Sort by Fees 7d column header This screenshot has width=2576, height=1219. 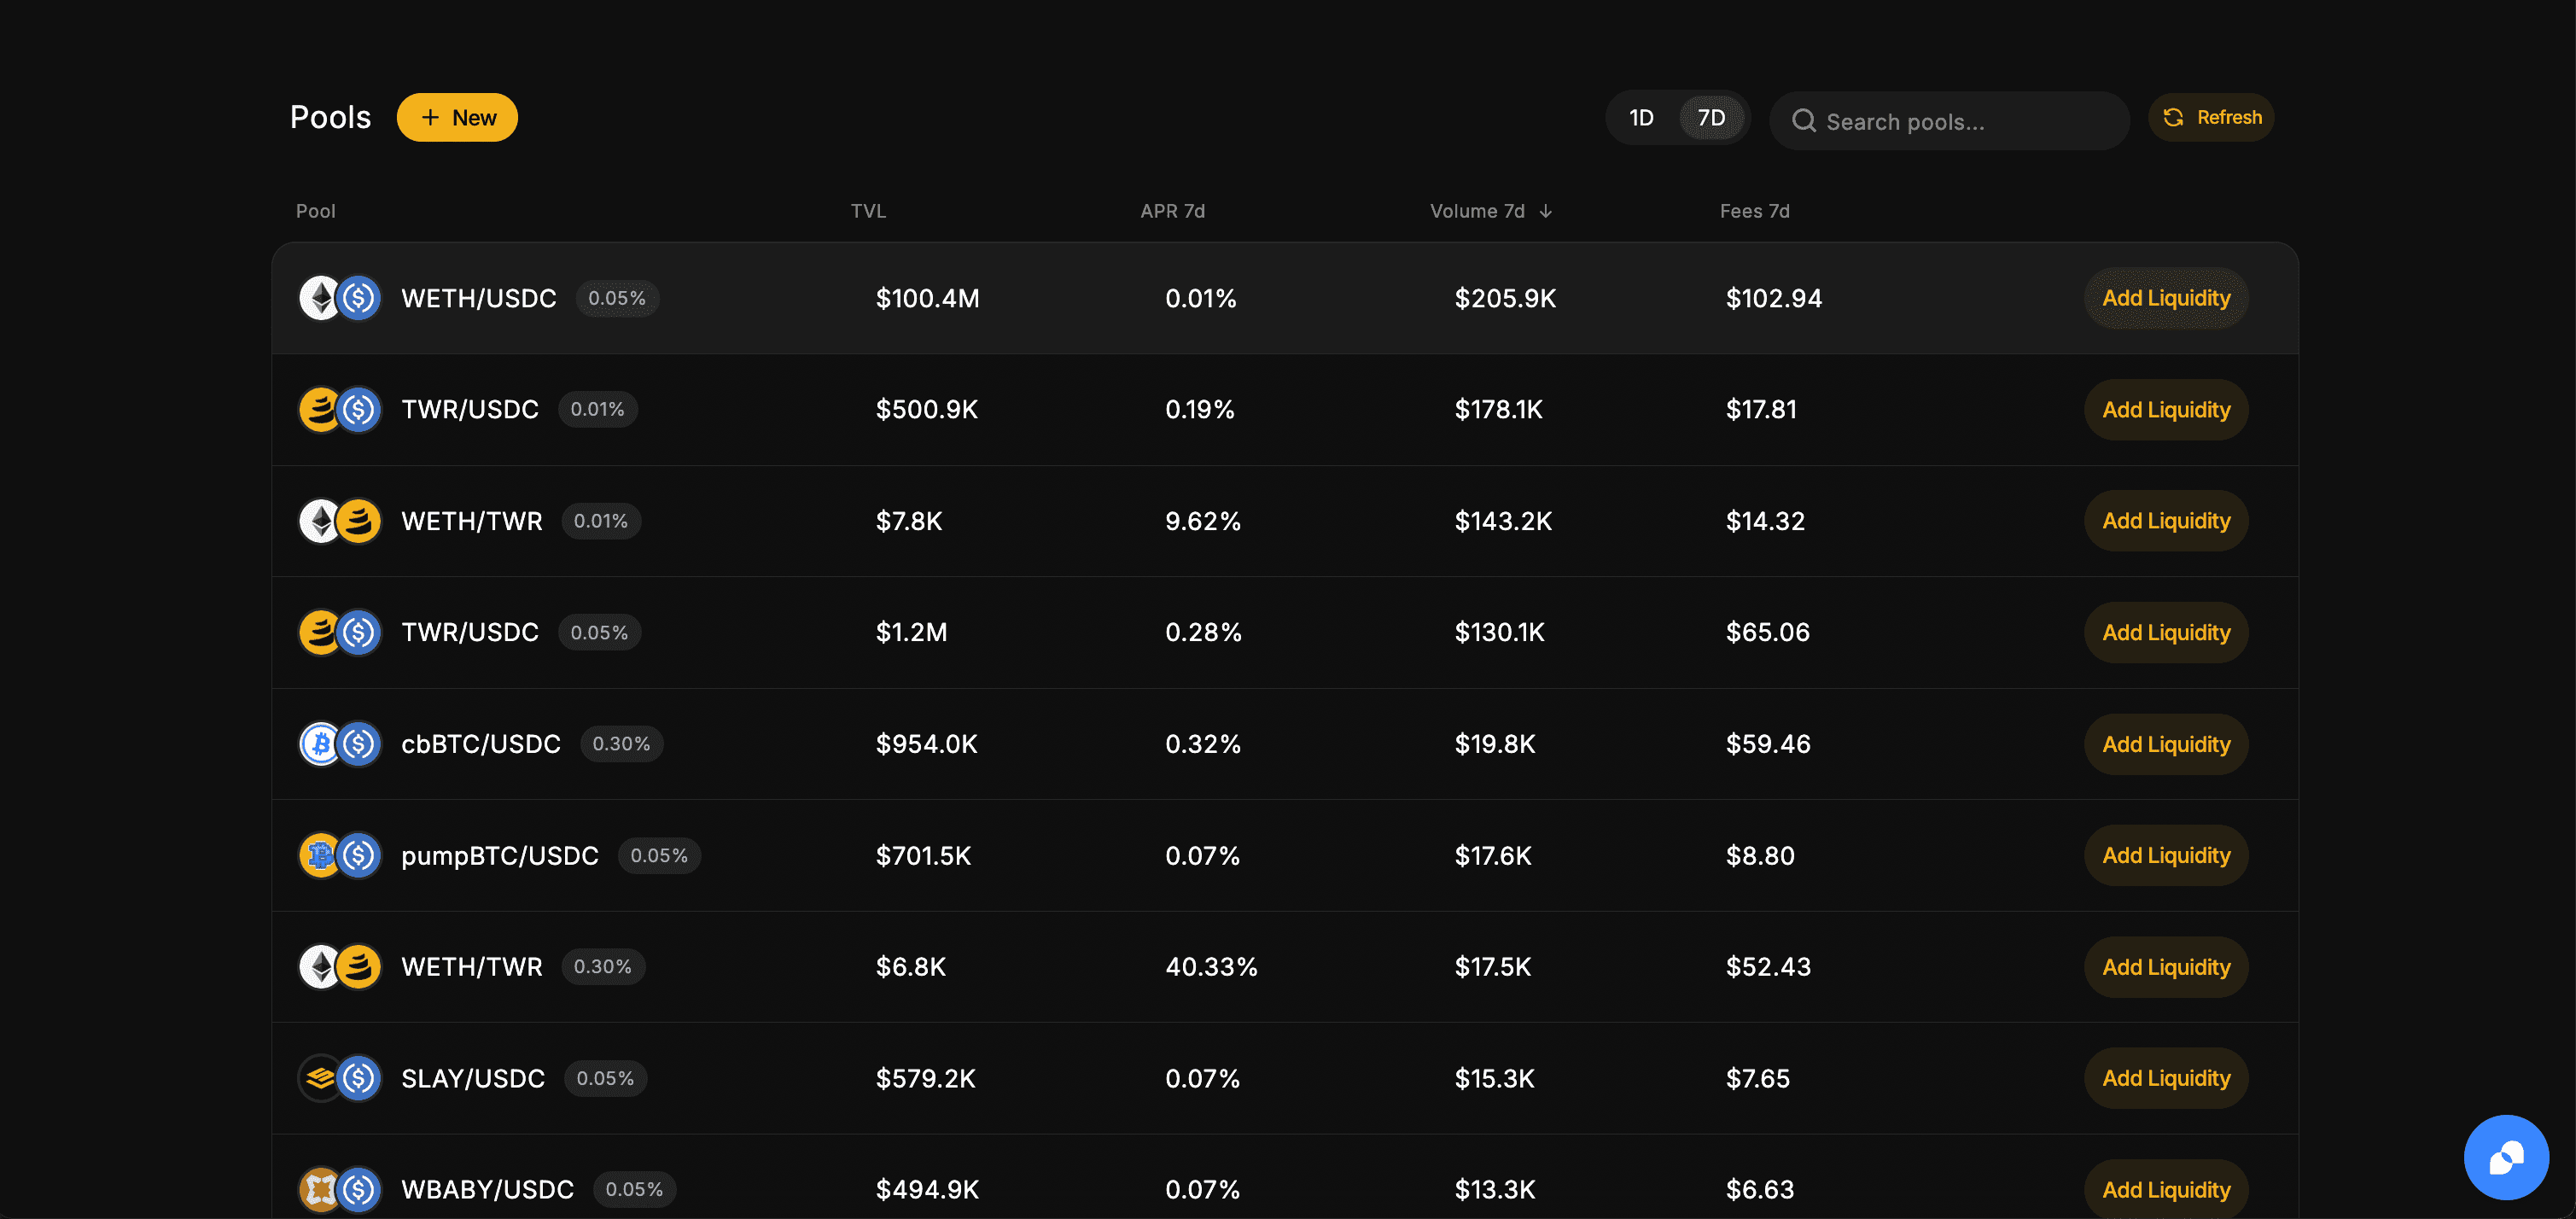(x=1754, y=211)
